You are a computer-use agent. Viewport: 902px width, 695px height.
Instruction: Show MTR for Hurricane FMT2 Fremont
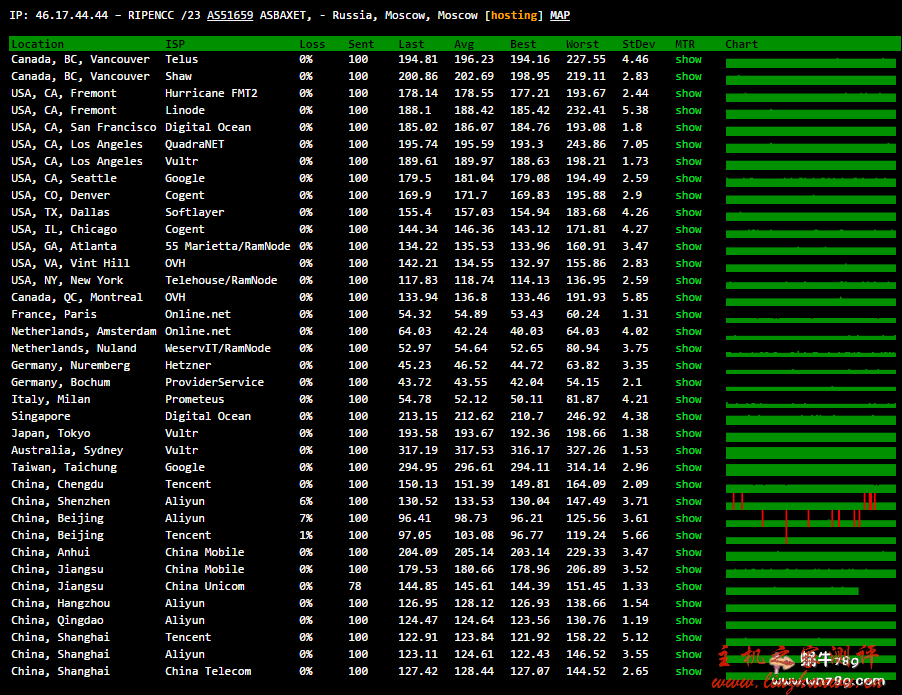click(688, 93)
